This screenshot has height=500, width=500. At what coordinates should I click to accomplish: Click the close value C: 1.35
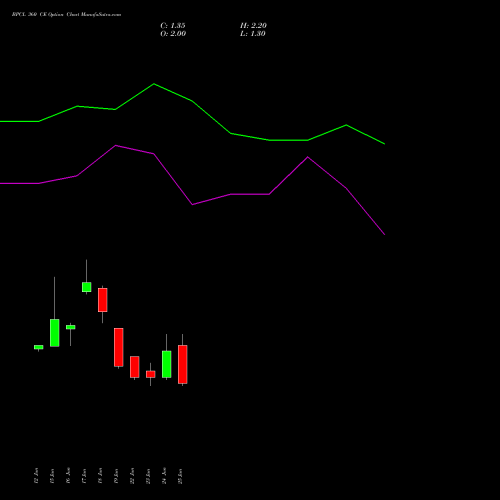tap(173, 26)
